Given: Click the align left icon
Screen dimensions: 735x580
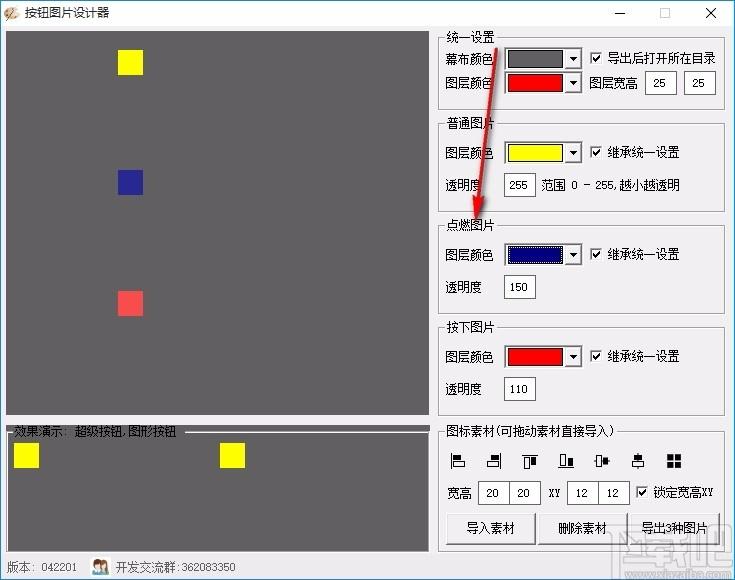Looking at the screenshot, I should tap(459, 461).
